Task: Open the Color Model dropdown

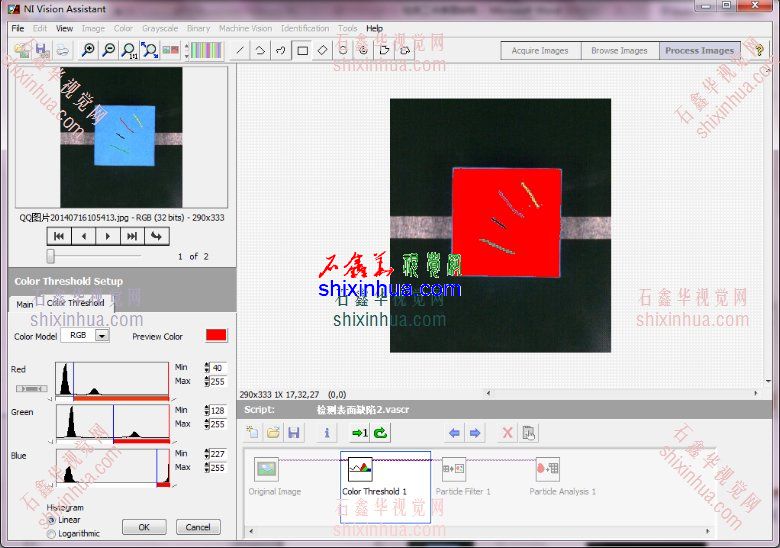Action: 101,336
